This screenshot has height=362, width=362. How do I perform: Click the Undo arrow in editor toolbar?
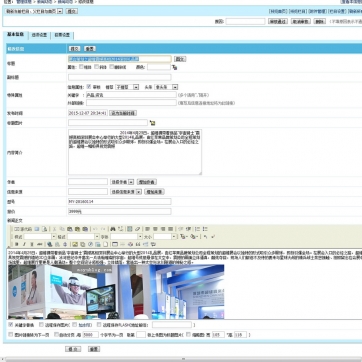pyautogui.click(x=95, y=229)
